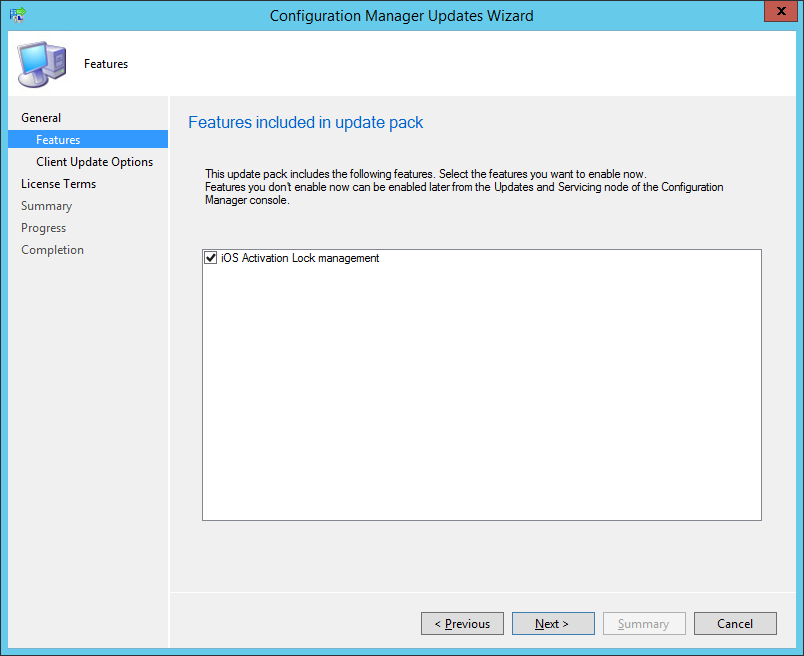This screenshot has width=804, height=656.
Task: Select the Summary step in sidebar
Action: point(47,206)
